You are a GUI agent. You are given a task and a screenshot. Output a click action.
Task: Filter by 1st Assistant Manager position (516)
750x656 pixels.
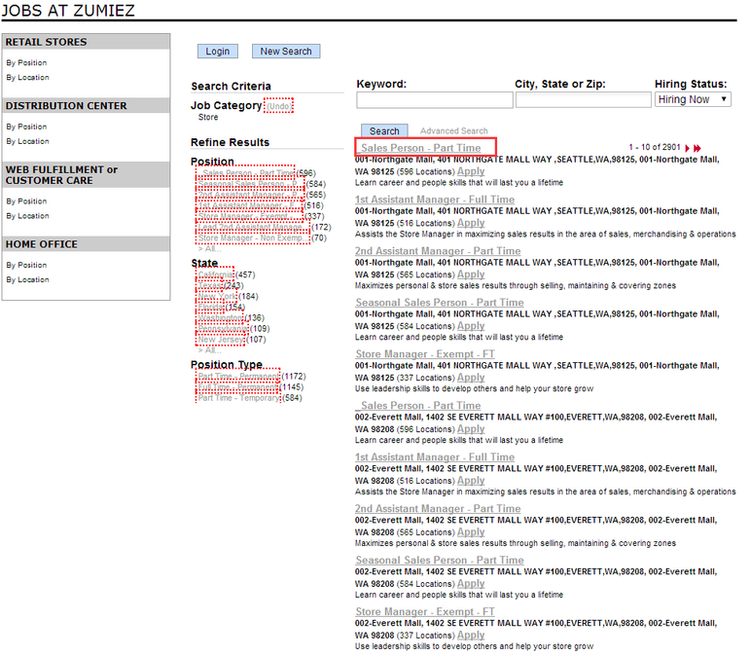tap(249, 206)
